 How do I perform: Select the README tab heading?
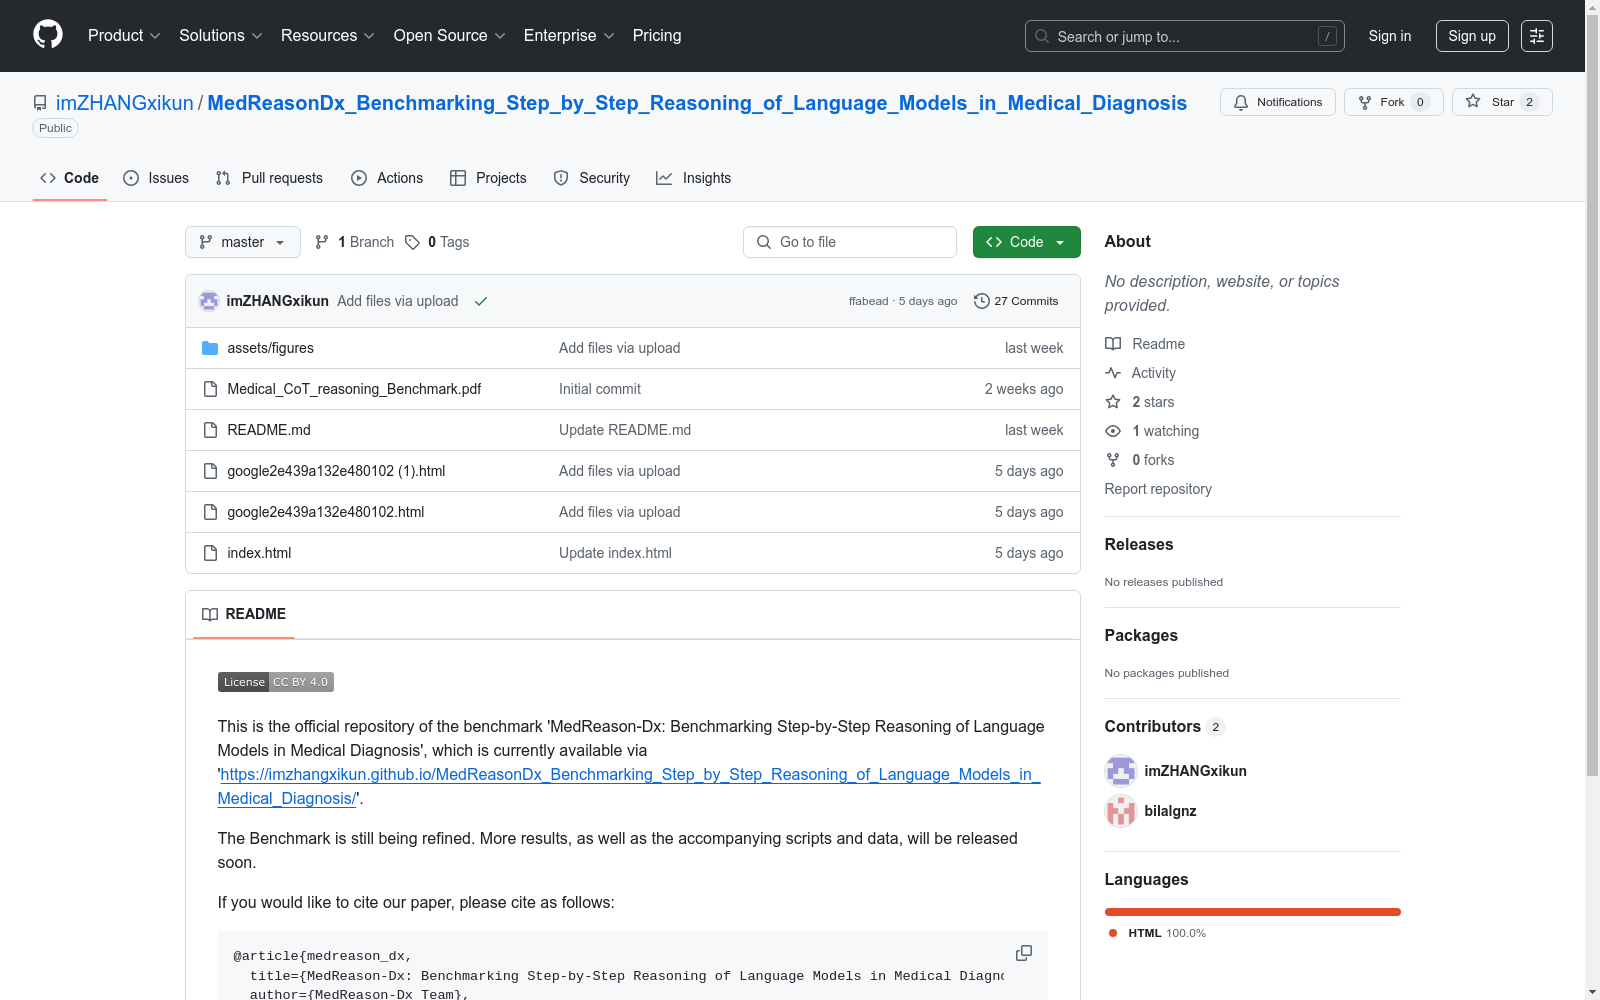pyautogui.click(x=244, y=614)
